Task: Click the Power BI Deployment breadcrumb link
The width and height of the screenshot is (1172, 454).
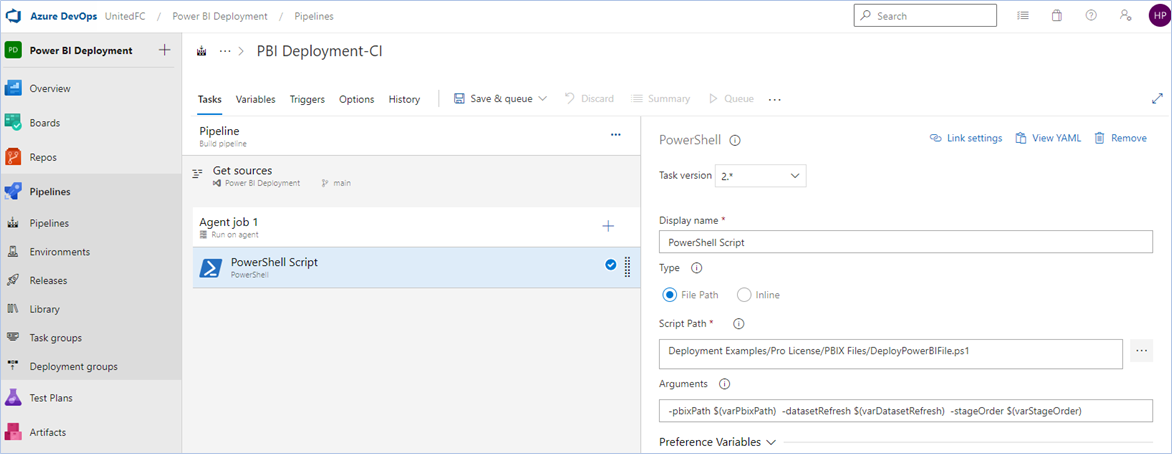Action: (x=220, y=16)
